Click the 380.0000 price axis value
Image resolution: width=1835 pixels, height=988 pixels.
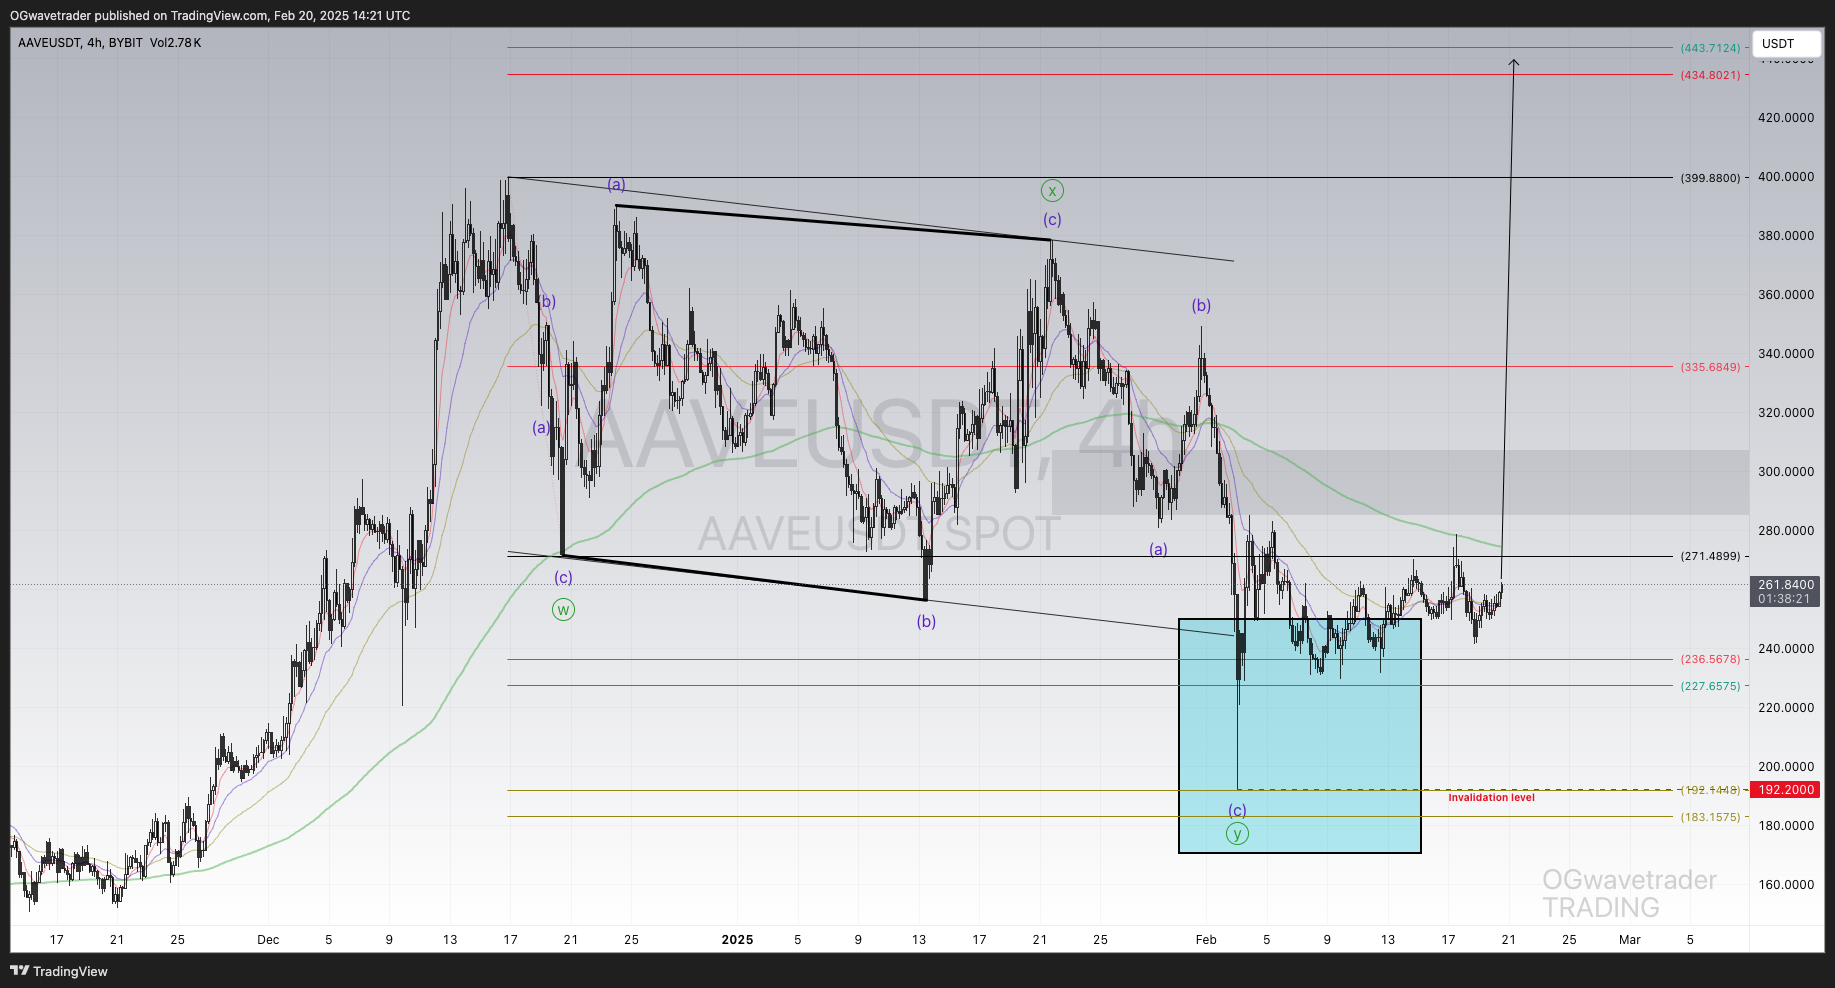(1786, 236)
